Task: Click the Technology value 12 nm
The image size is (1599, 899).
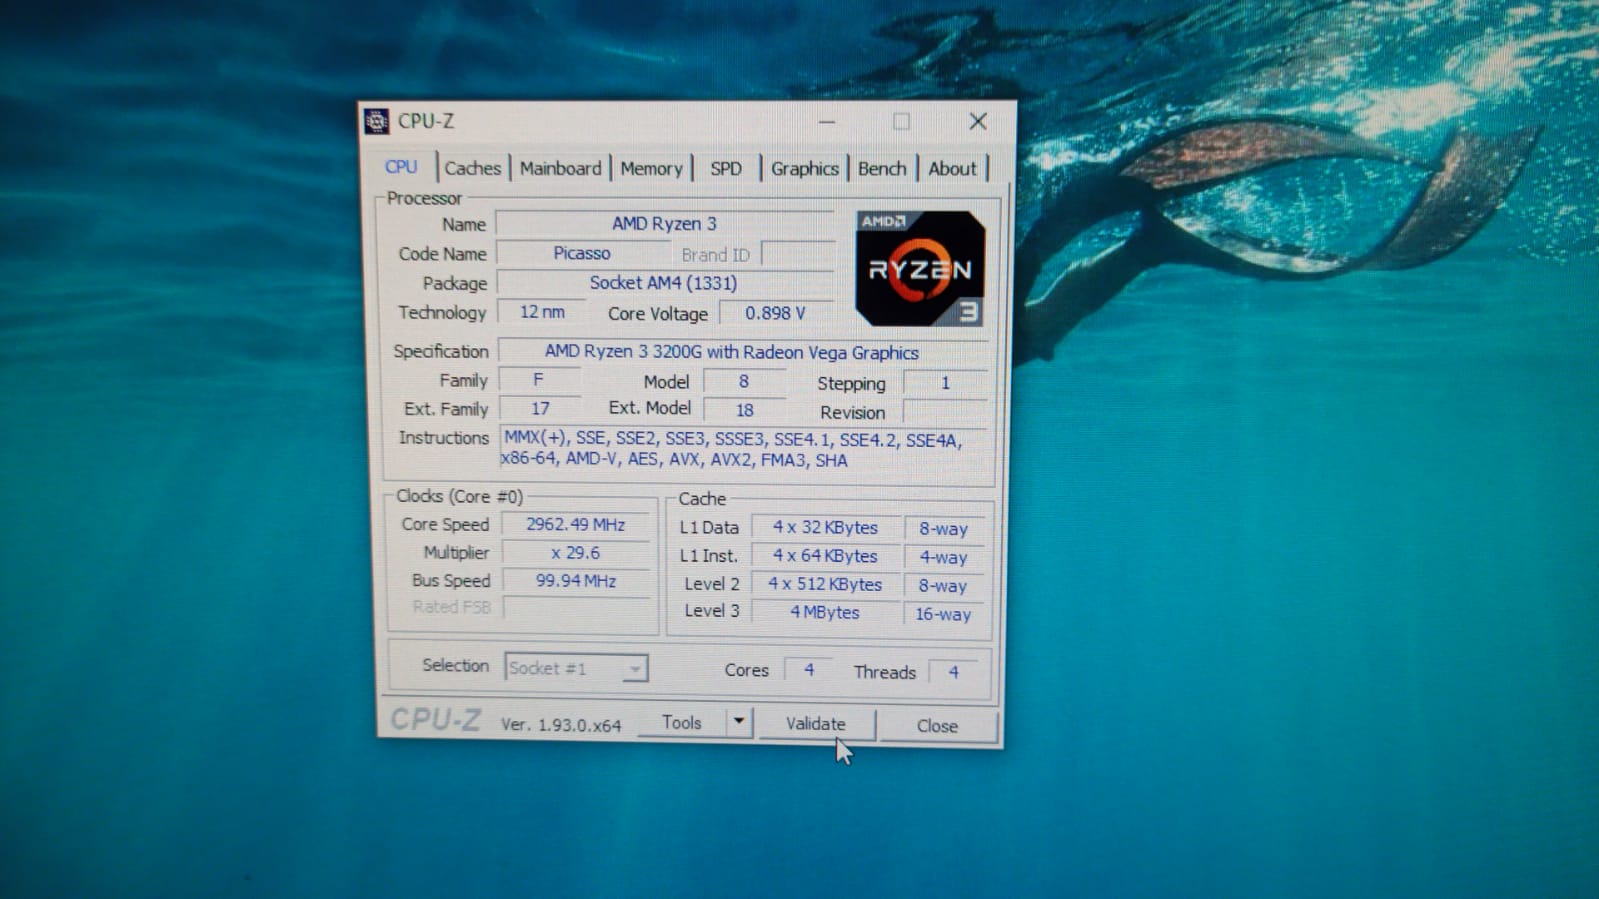Action: tap(542, 312)
